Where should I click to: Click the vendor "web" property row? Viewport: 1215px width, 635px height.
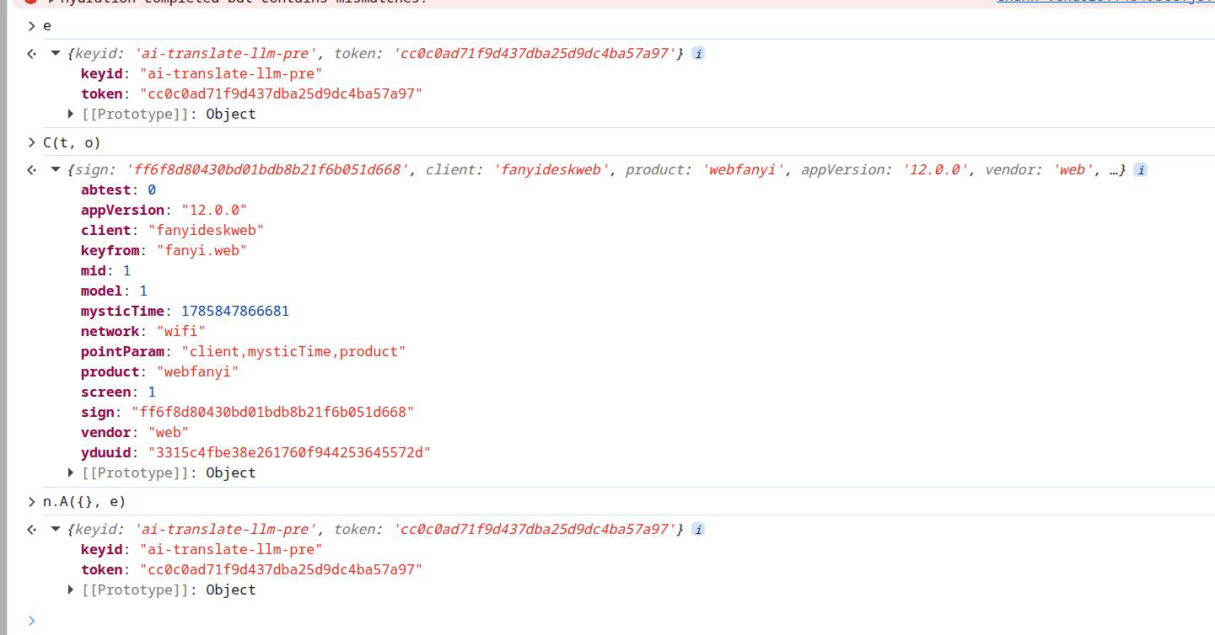[135, 432]
